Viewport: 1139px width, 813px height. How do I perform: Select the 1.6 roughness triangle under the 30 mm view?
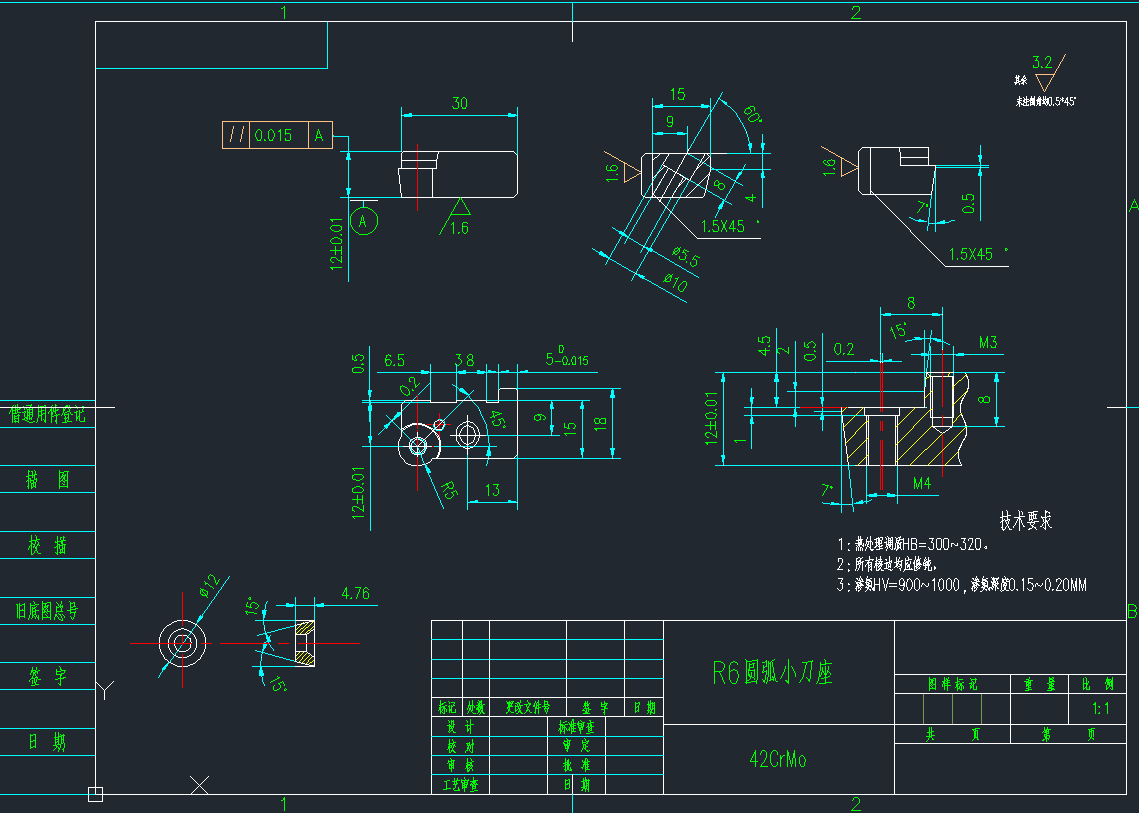pyautogui.click(x=460, y=208)
